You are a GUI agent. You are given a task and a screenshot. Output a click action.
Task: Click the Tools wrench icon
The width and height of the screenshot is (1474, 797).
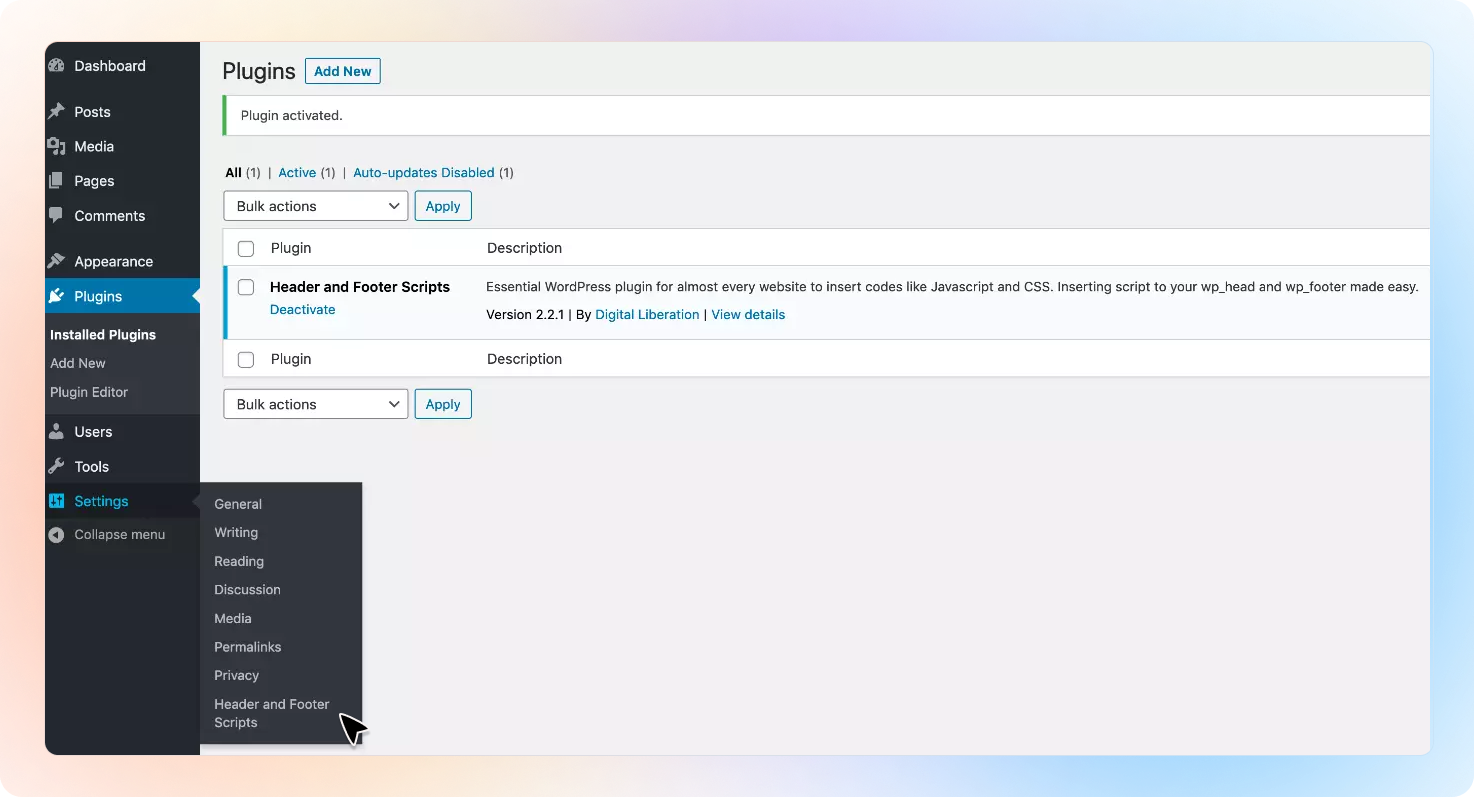click(56, 467)
